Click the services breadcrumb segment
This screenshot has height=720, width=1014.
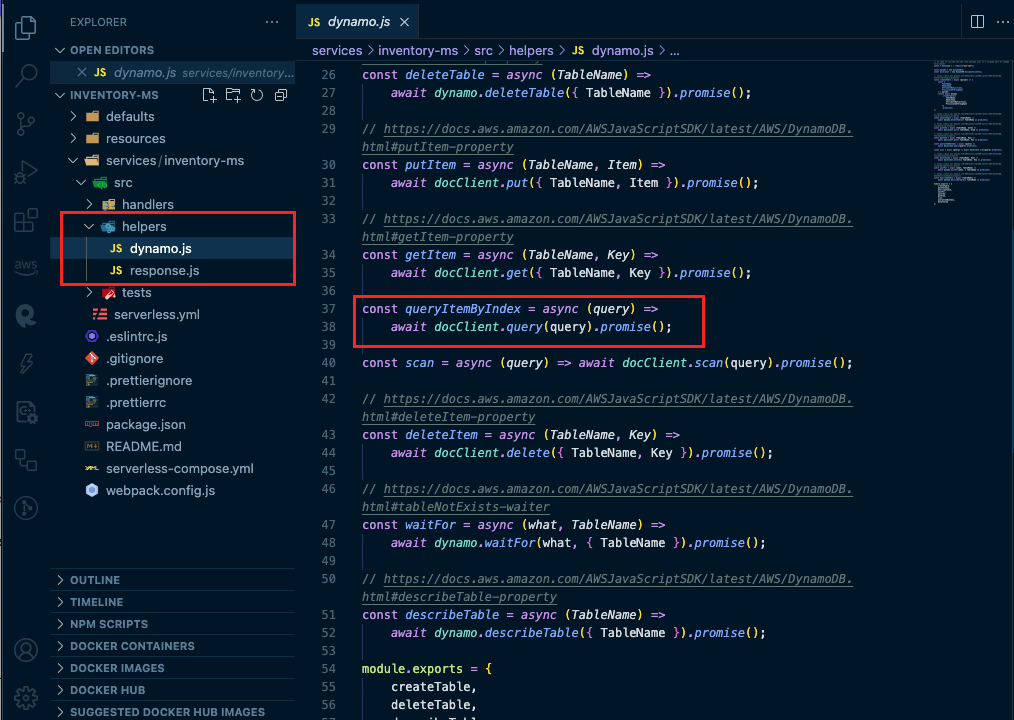tap(337, 50)
